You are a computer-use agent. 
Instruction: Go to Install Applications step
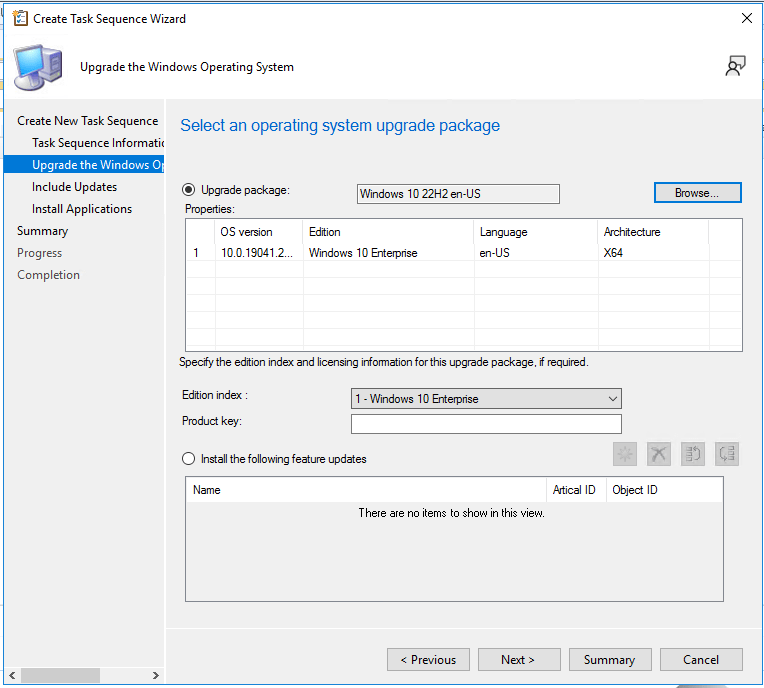(82, 209)
